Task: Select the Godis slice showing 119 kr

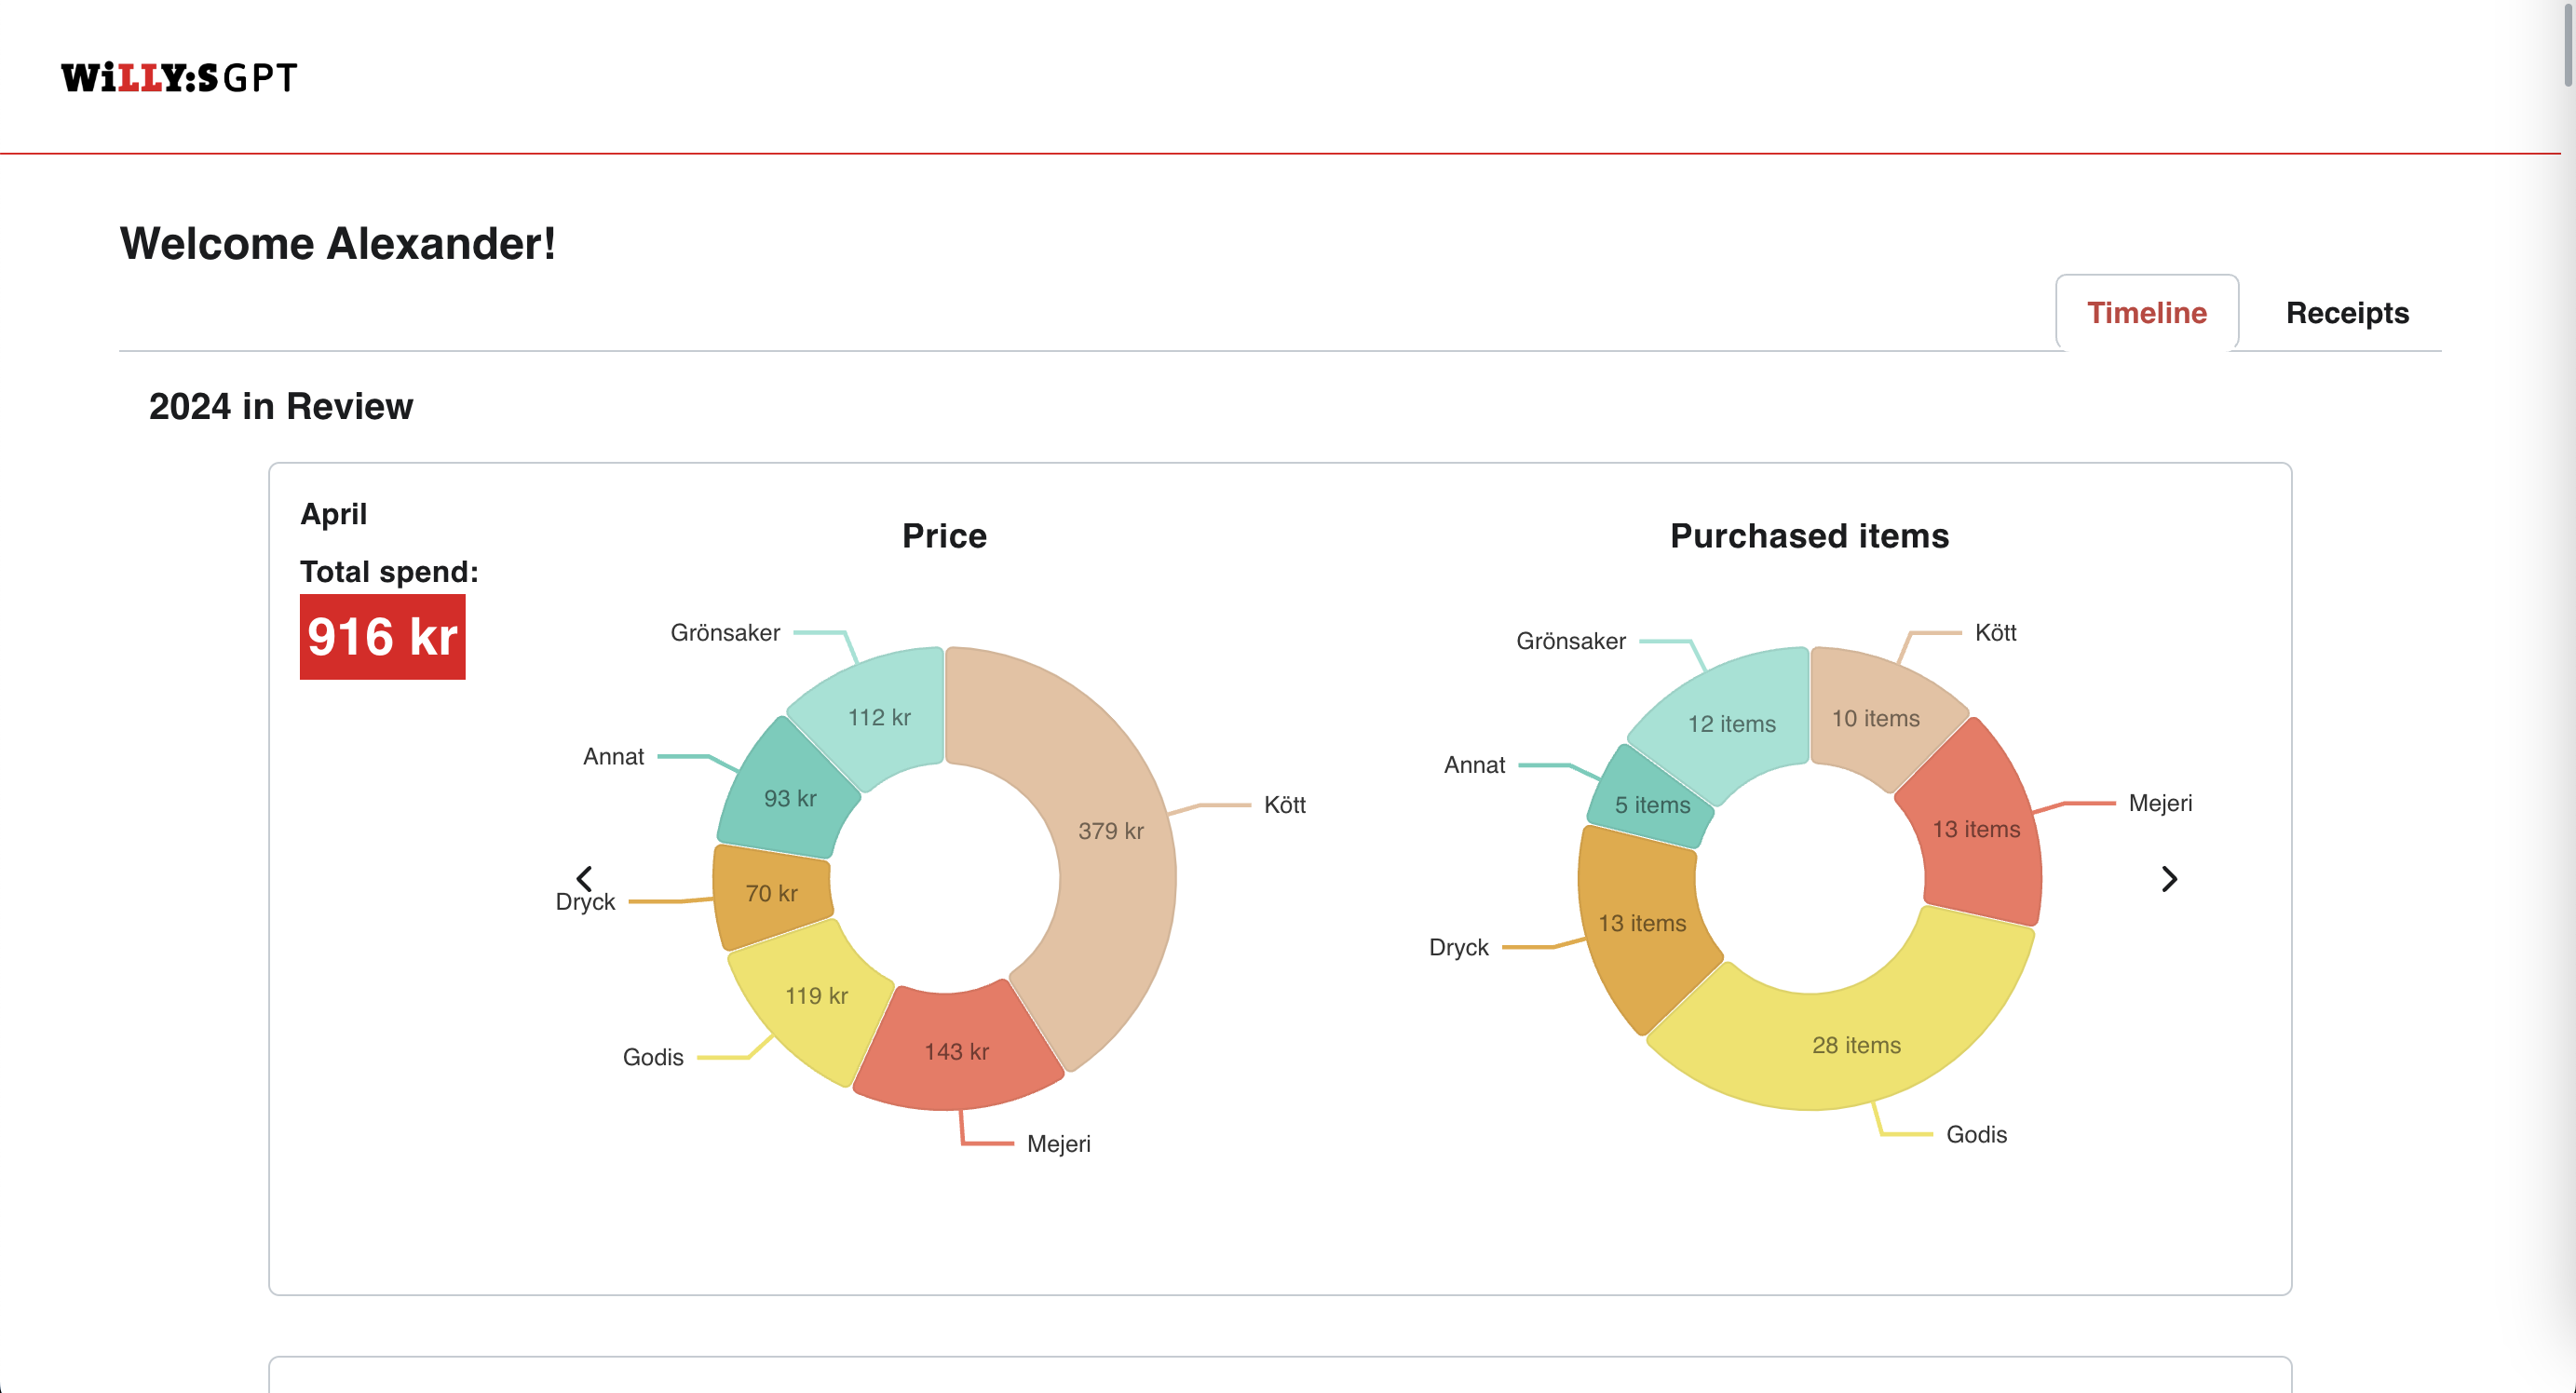Action: pyautogui.click(x=817, y=994)
